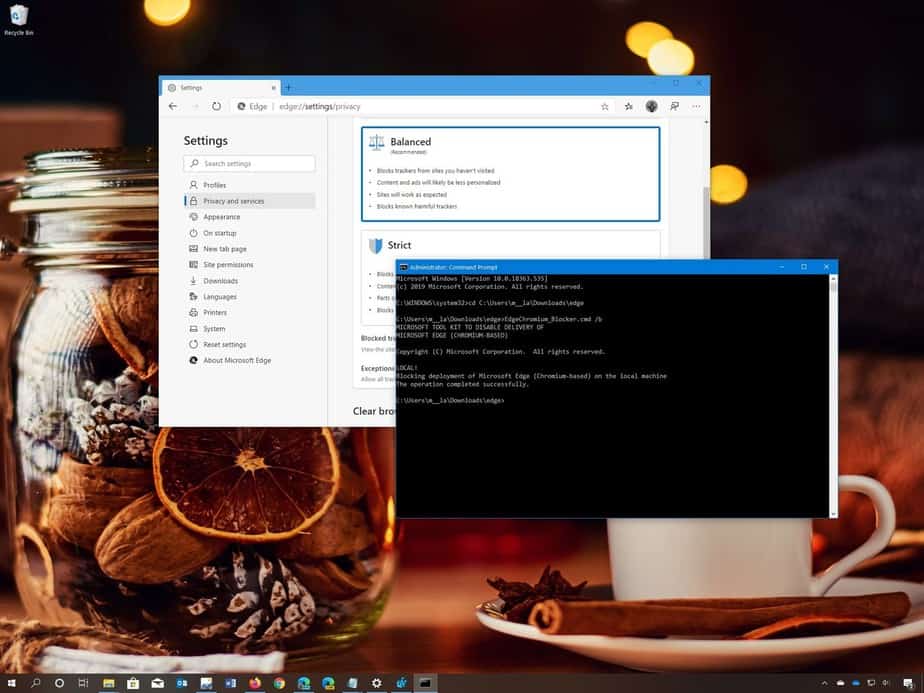The height and width of the screenshot is (693, 924).
Task: Click the 'MICROSOFT TOOL KIT TO DISABLE DELIVERY OF' line
Action: (x=470, y=327)
